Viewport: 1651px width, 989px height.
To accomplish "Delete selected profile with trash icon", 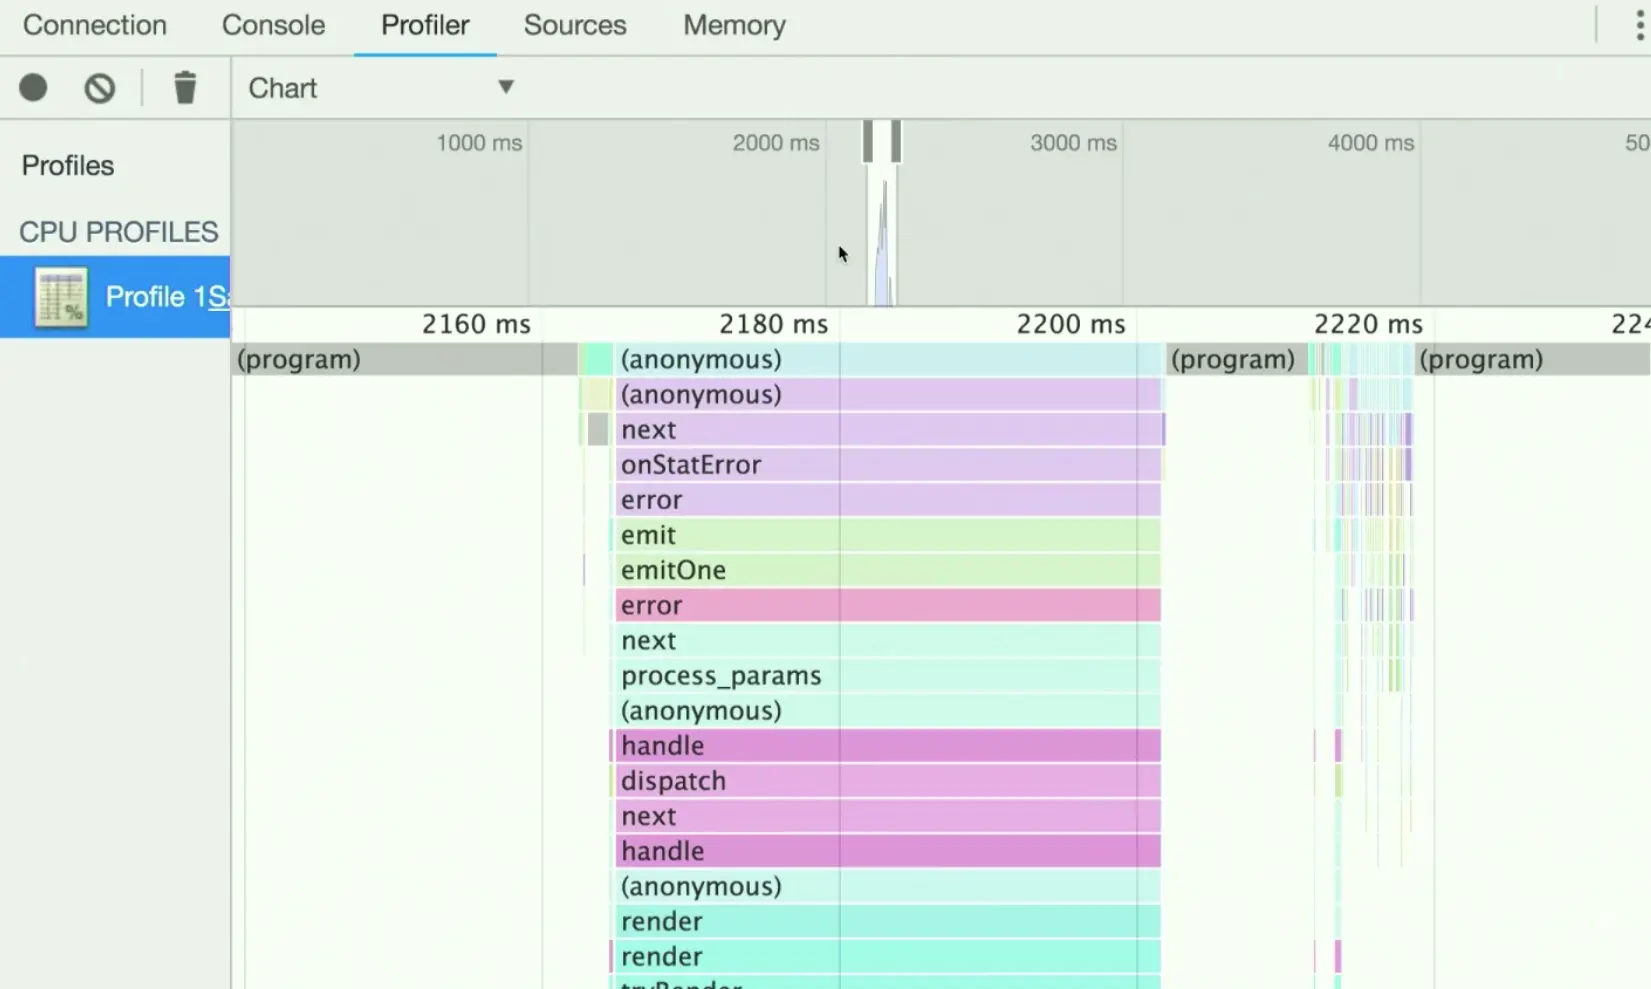I will click(185, 88).
